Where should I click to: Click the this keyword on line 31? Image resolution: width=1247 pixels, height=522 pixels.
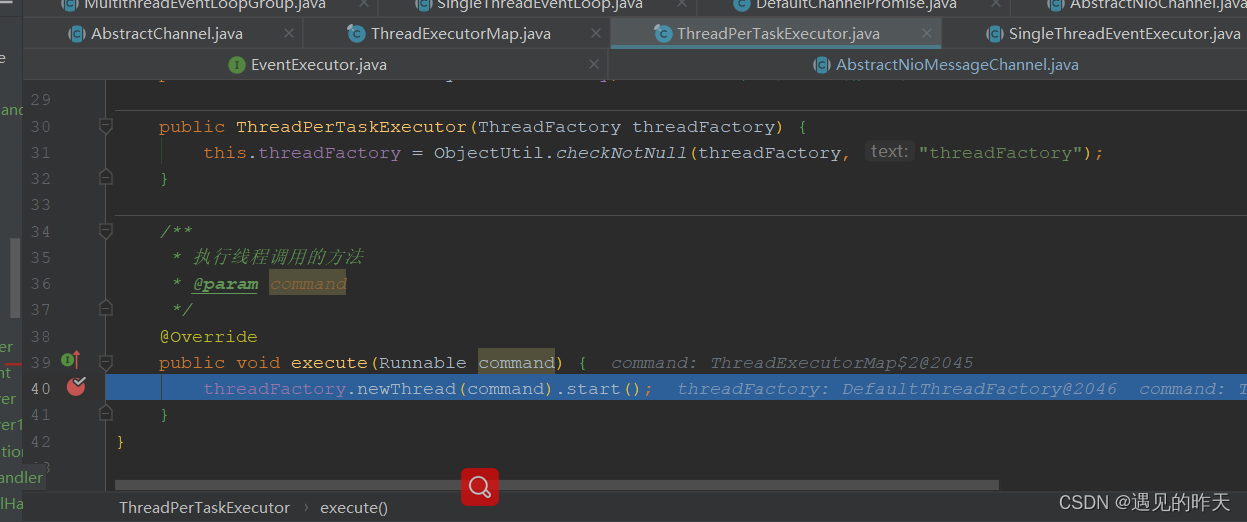pos(225,153)
